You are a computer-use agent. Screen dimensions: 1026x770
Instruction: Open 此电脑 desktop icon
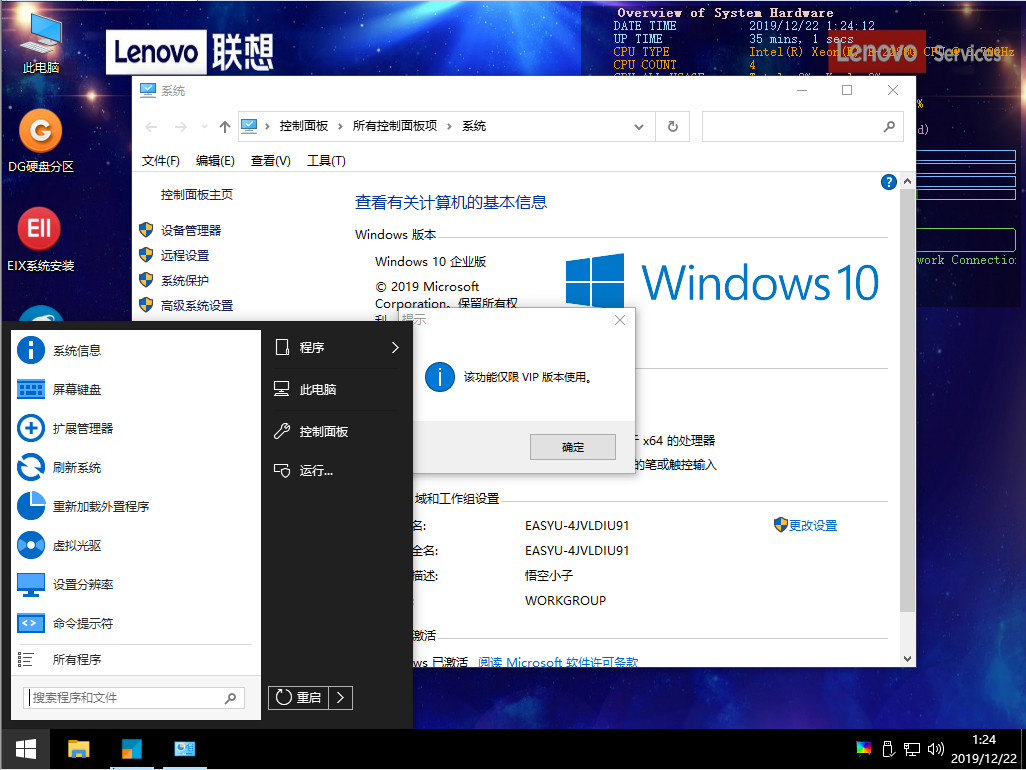pos(41,43)
